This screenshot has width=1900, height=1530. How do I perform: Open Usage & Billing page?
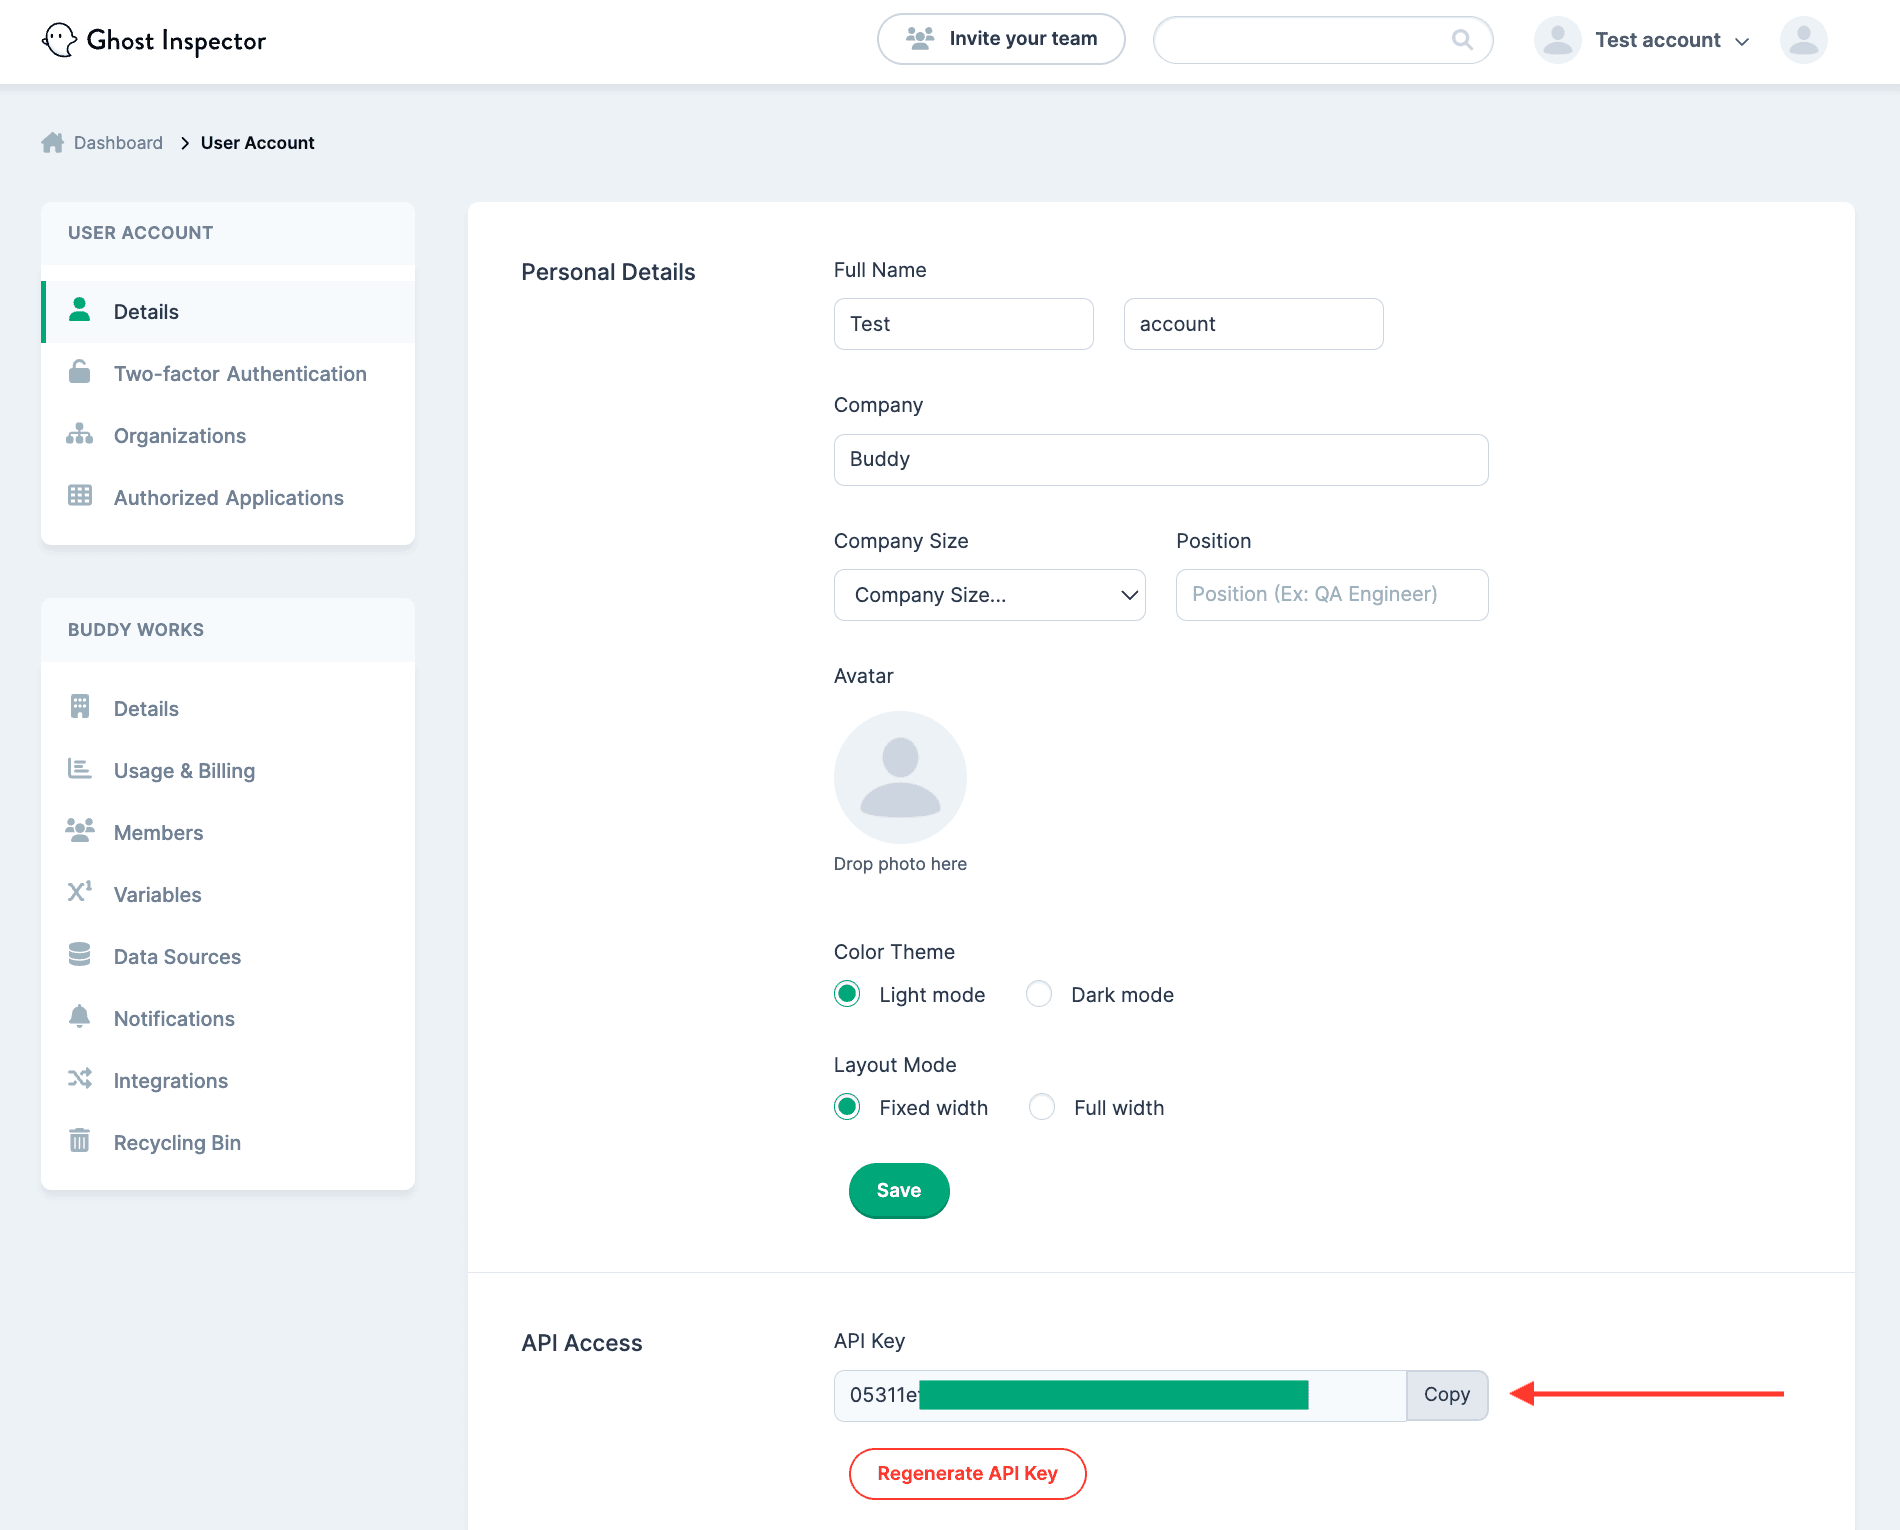pyautogui.click(x=228, y=771)
